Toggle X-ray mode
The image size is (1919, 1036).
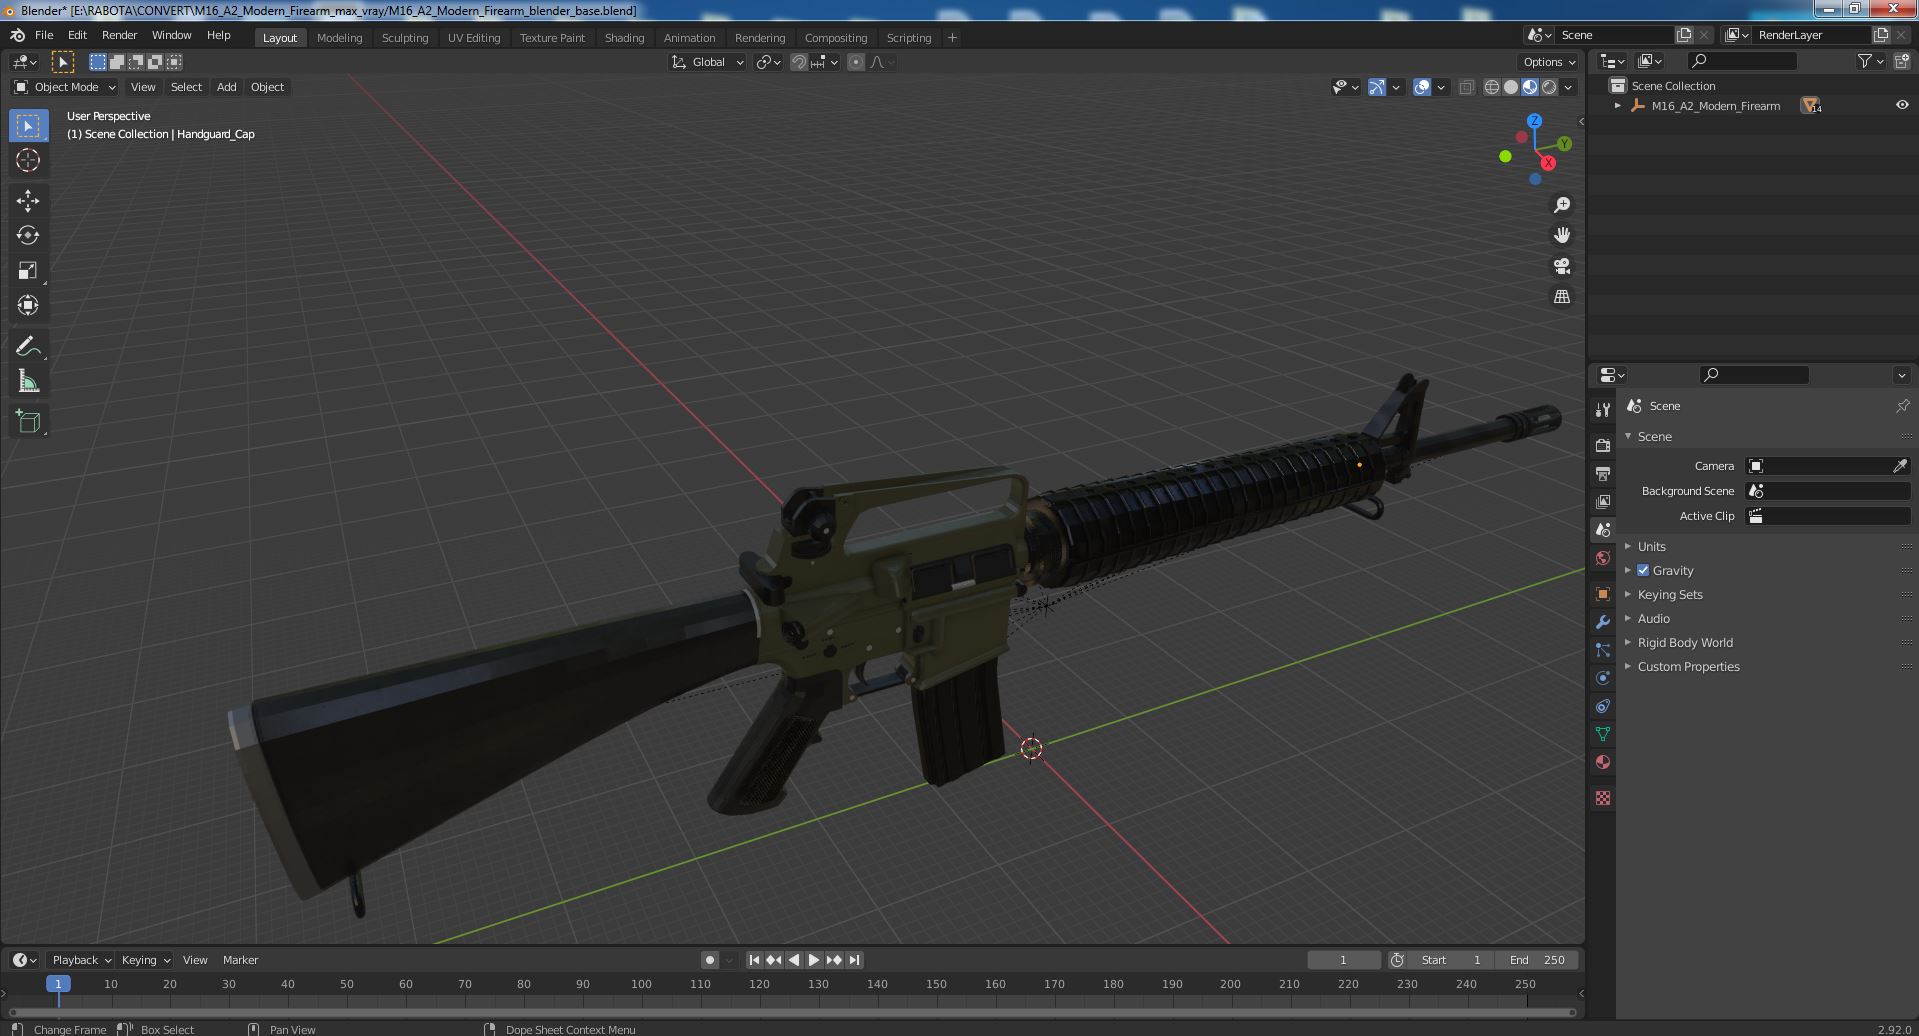click(x=1466, y=87)
